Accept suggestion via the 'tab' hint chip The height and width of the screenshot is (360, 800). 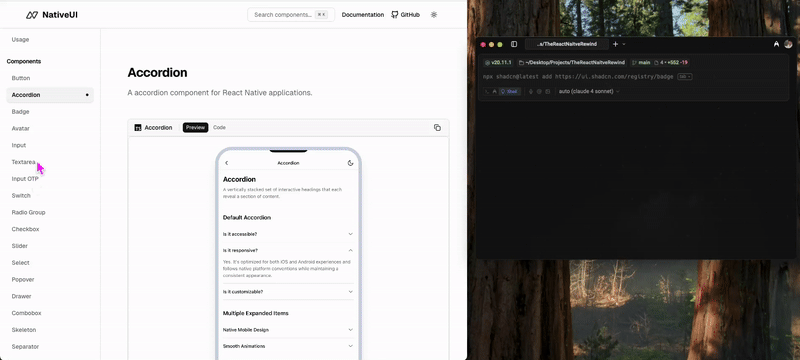pyautogui.click(x=685, y=76)
